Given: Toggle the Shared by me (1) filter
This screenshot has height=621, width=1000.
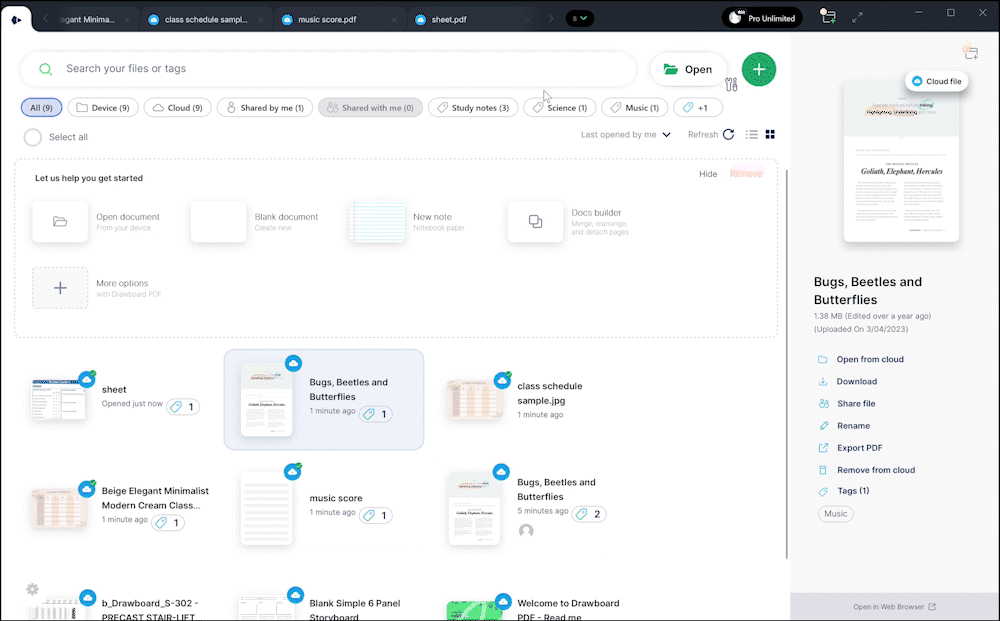Looking at the screenshot, I should coord(265,108).
